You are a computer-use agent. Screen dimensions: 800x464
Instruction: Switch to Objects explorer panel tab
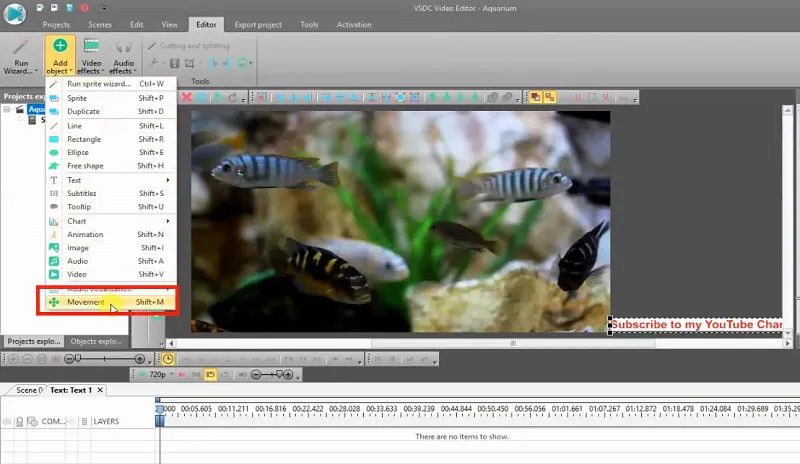click(96, 341)
